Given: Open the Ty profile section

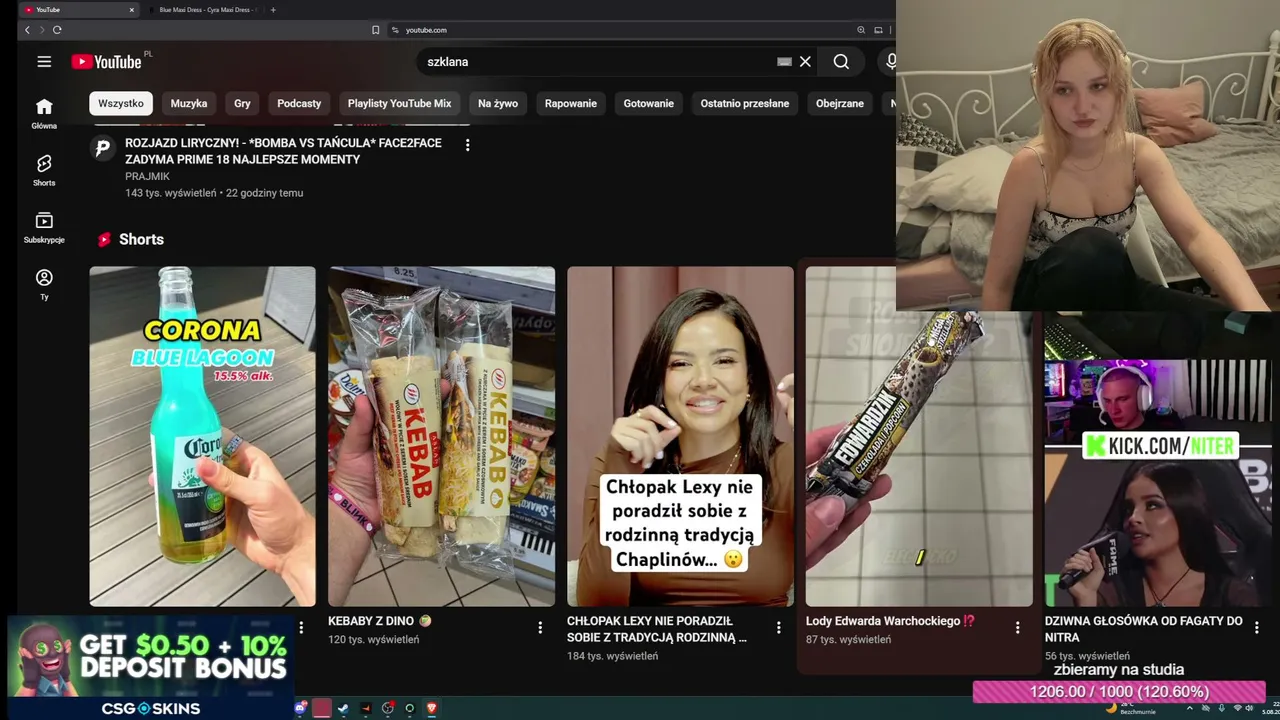Looking at the screenshot, I should pos(44,285).
